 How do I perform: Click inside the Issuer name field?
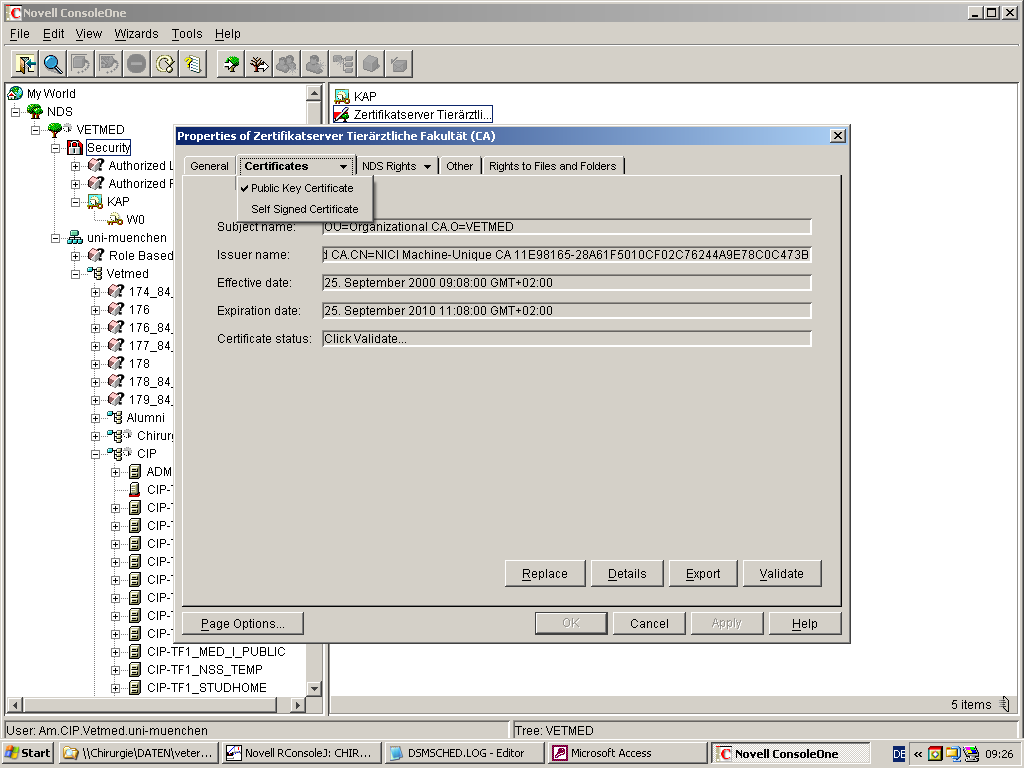567,255
